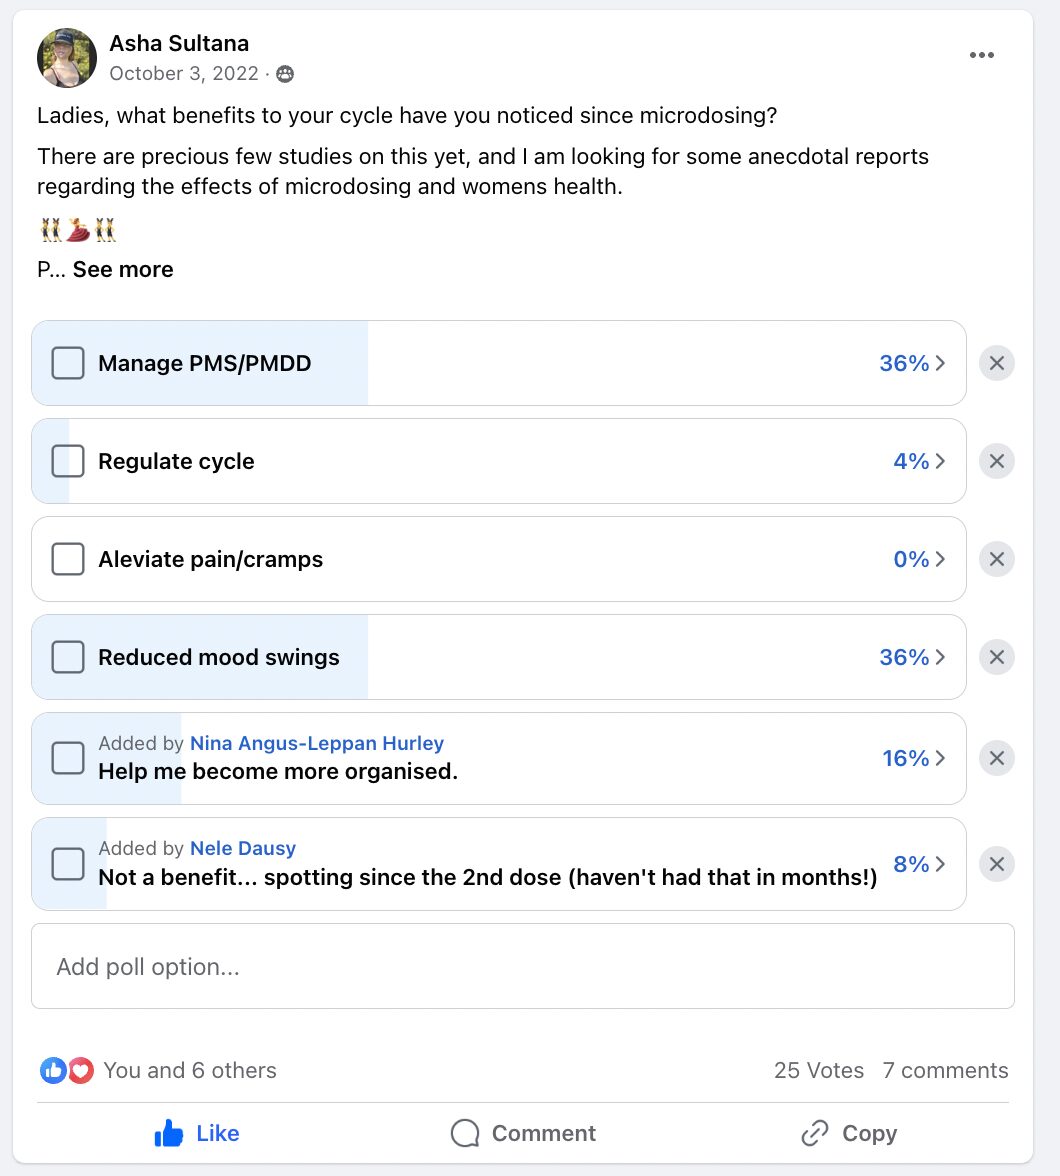Viewport: 1060px width, 1176px height.
Task: Expand the 8% spotting option voters
Action: tap(919, 864)
